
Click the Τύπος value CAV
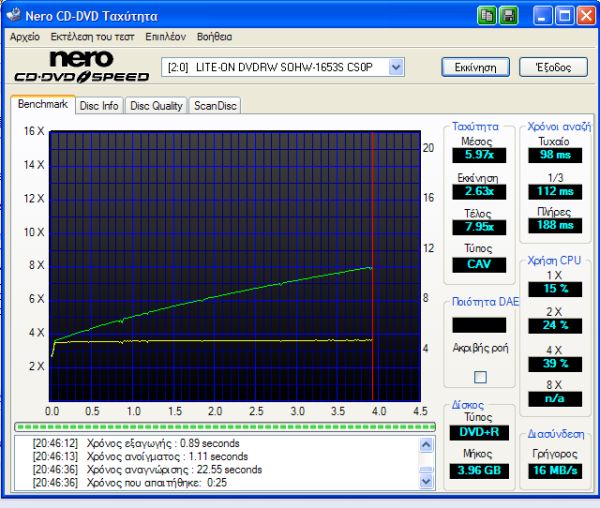pyautogui.click(x=479, y=264)
